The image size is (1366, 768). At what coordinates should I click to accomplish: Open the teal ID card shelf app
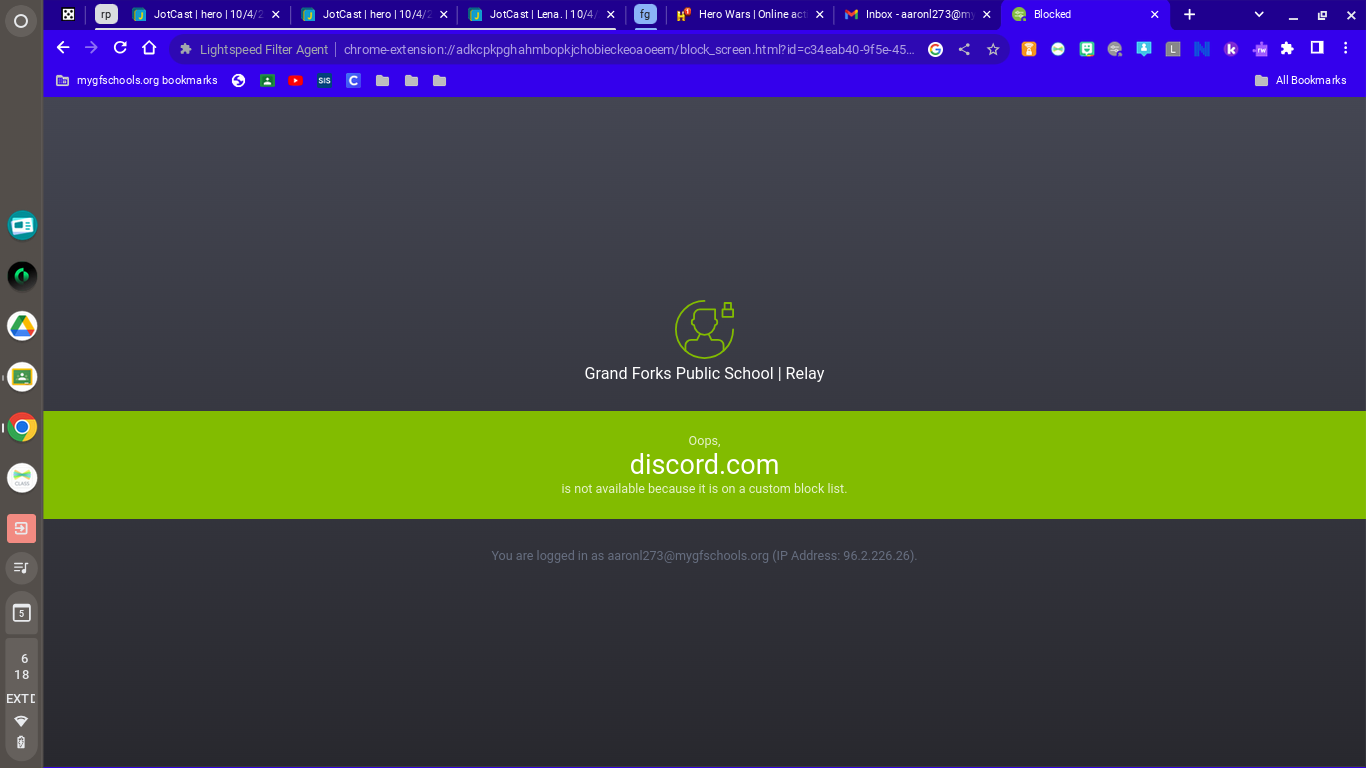22,225
